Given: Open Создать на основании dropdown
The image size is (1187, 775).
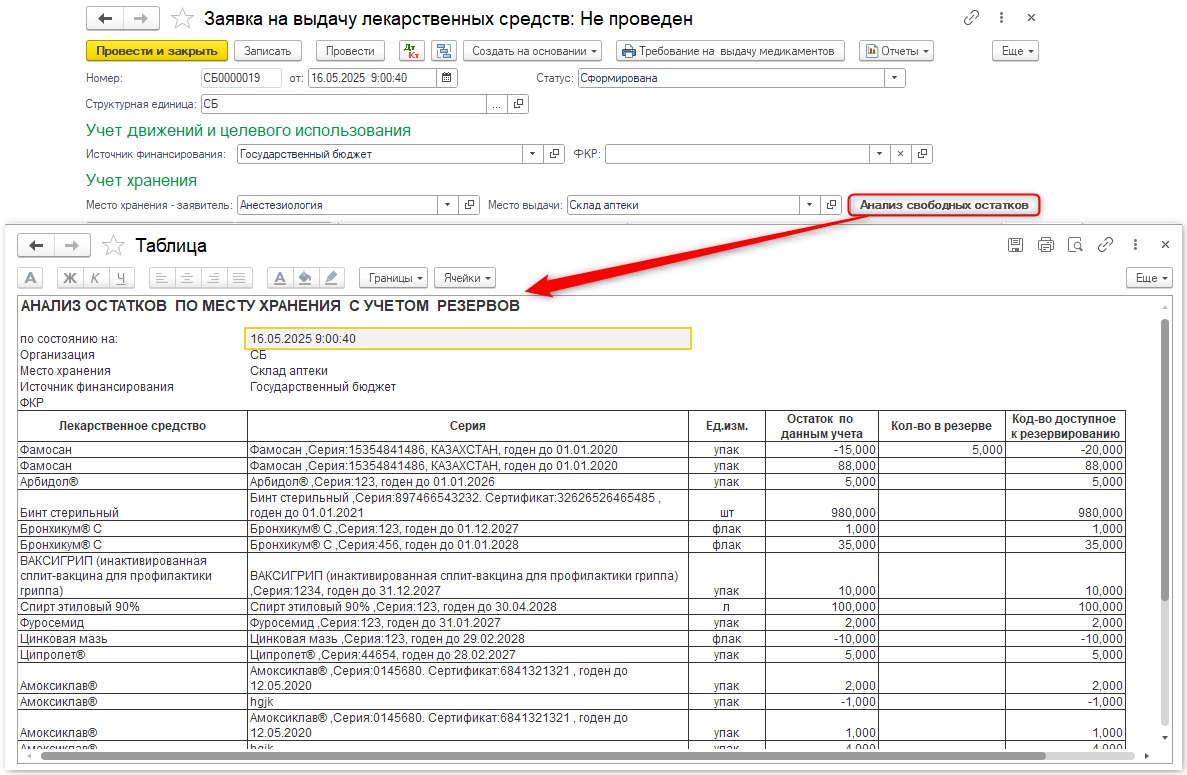Looking at the screenshot, I should (x=532, y=51).
